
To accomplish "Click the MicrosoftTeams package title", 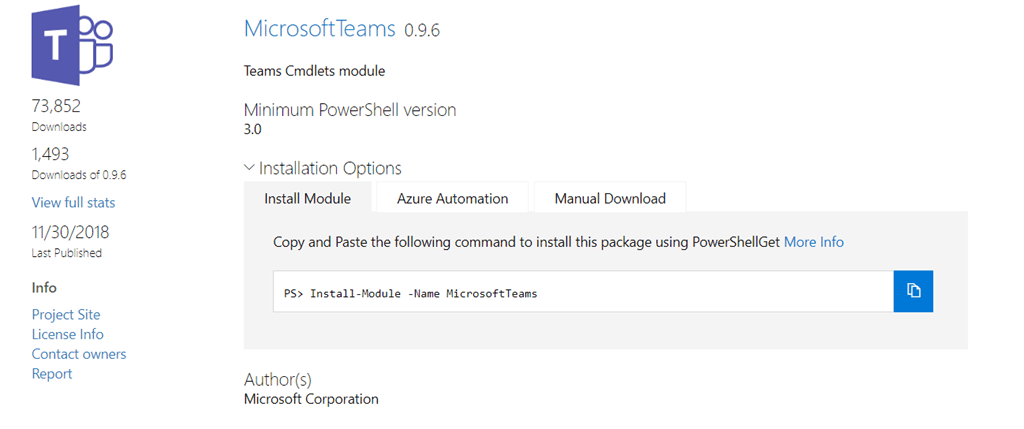I will coord(320,28).
